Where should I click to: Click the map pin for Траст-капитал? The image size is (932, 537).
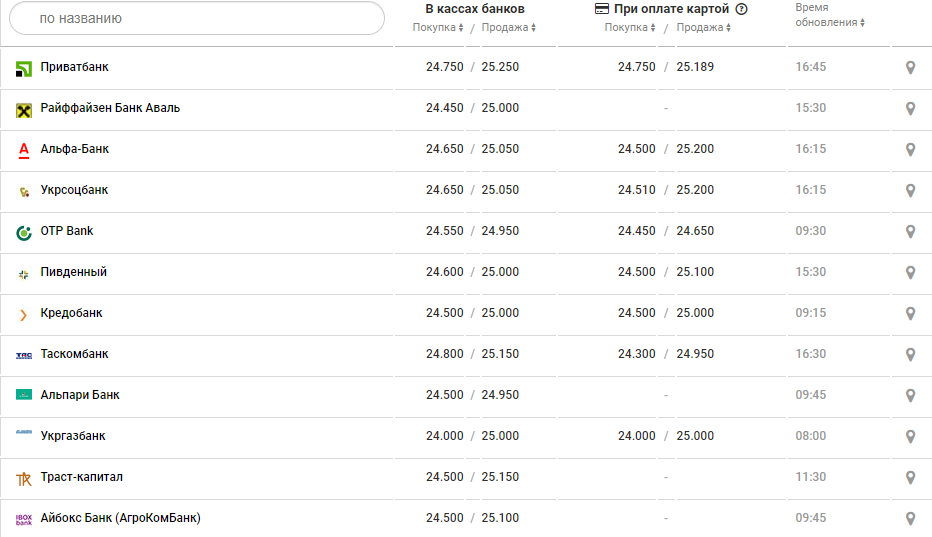tap(910, 478)
